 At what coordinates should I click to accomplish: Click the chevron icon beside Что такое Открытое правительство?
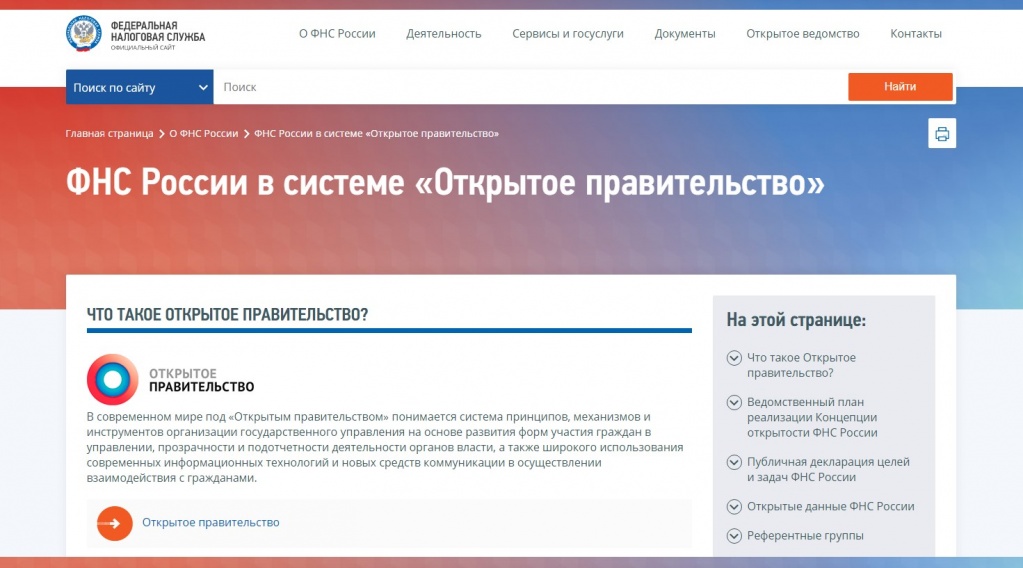coord(734,357)
